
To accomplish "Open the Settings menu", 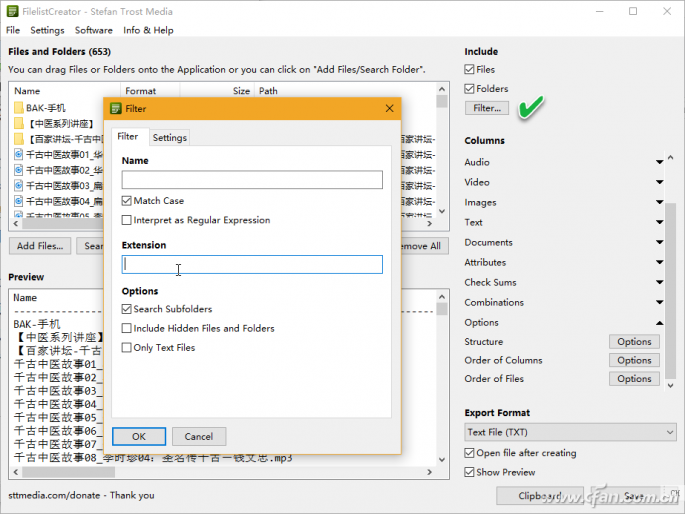I will [47, 30].
